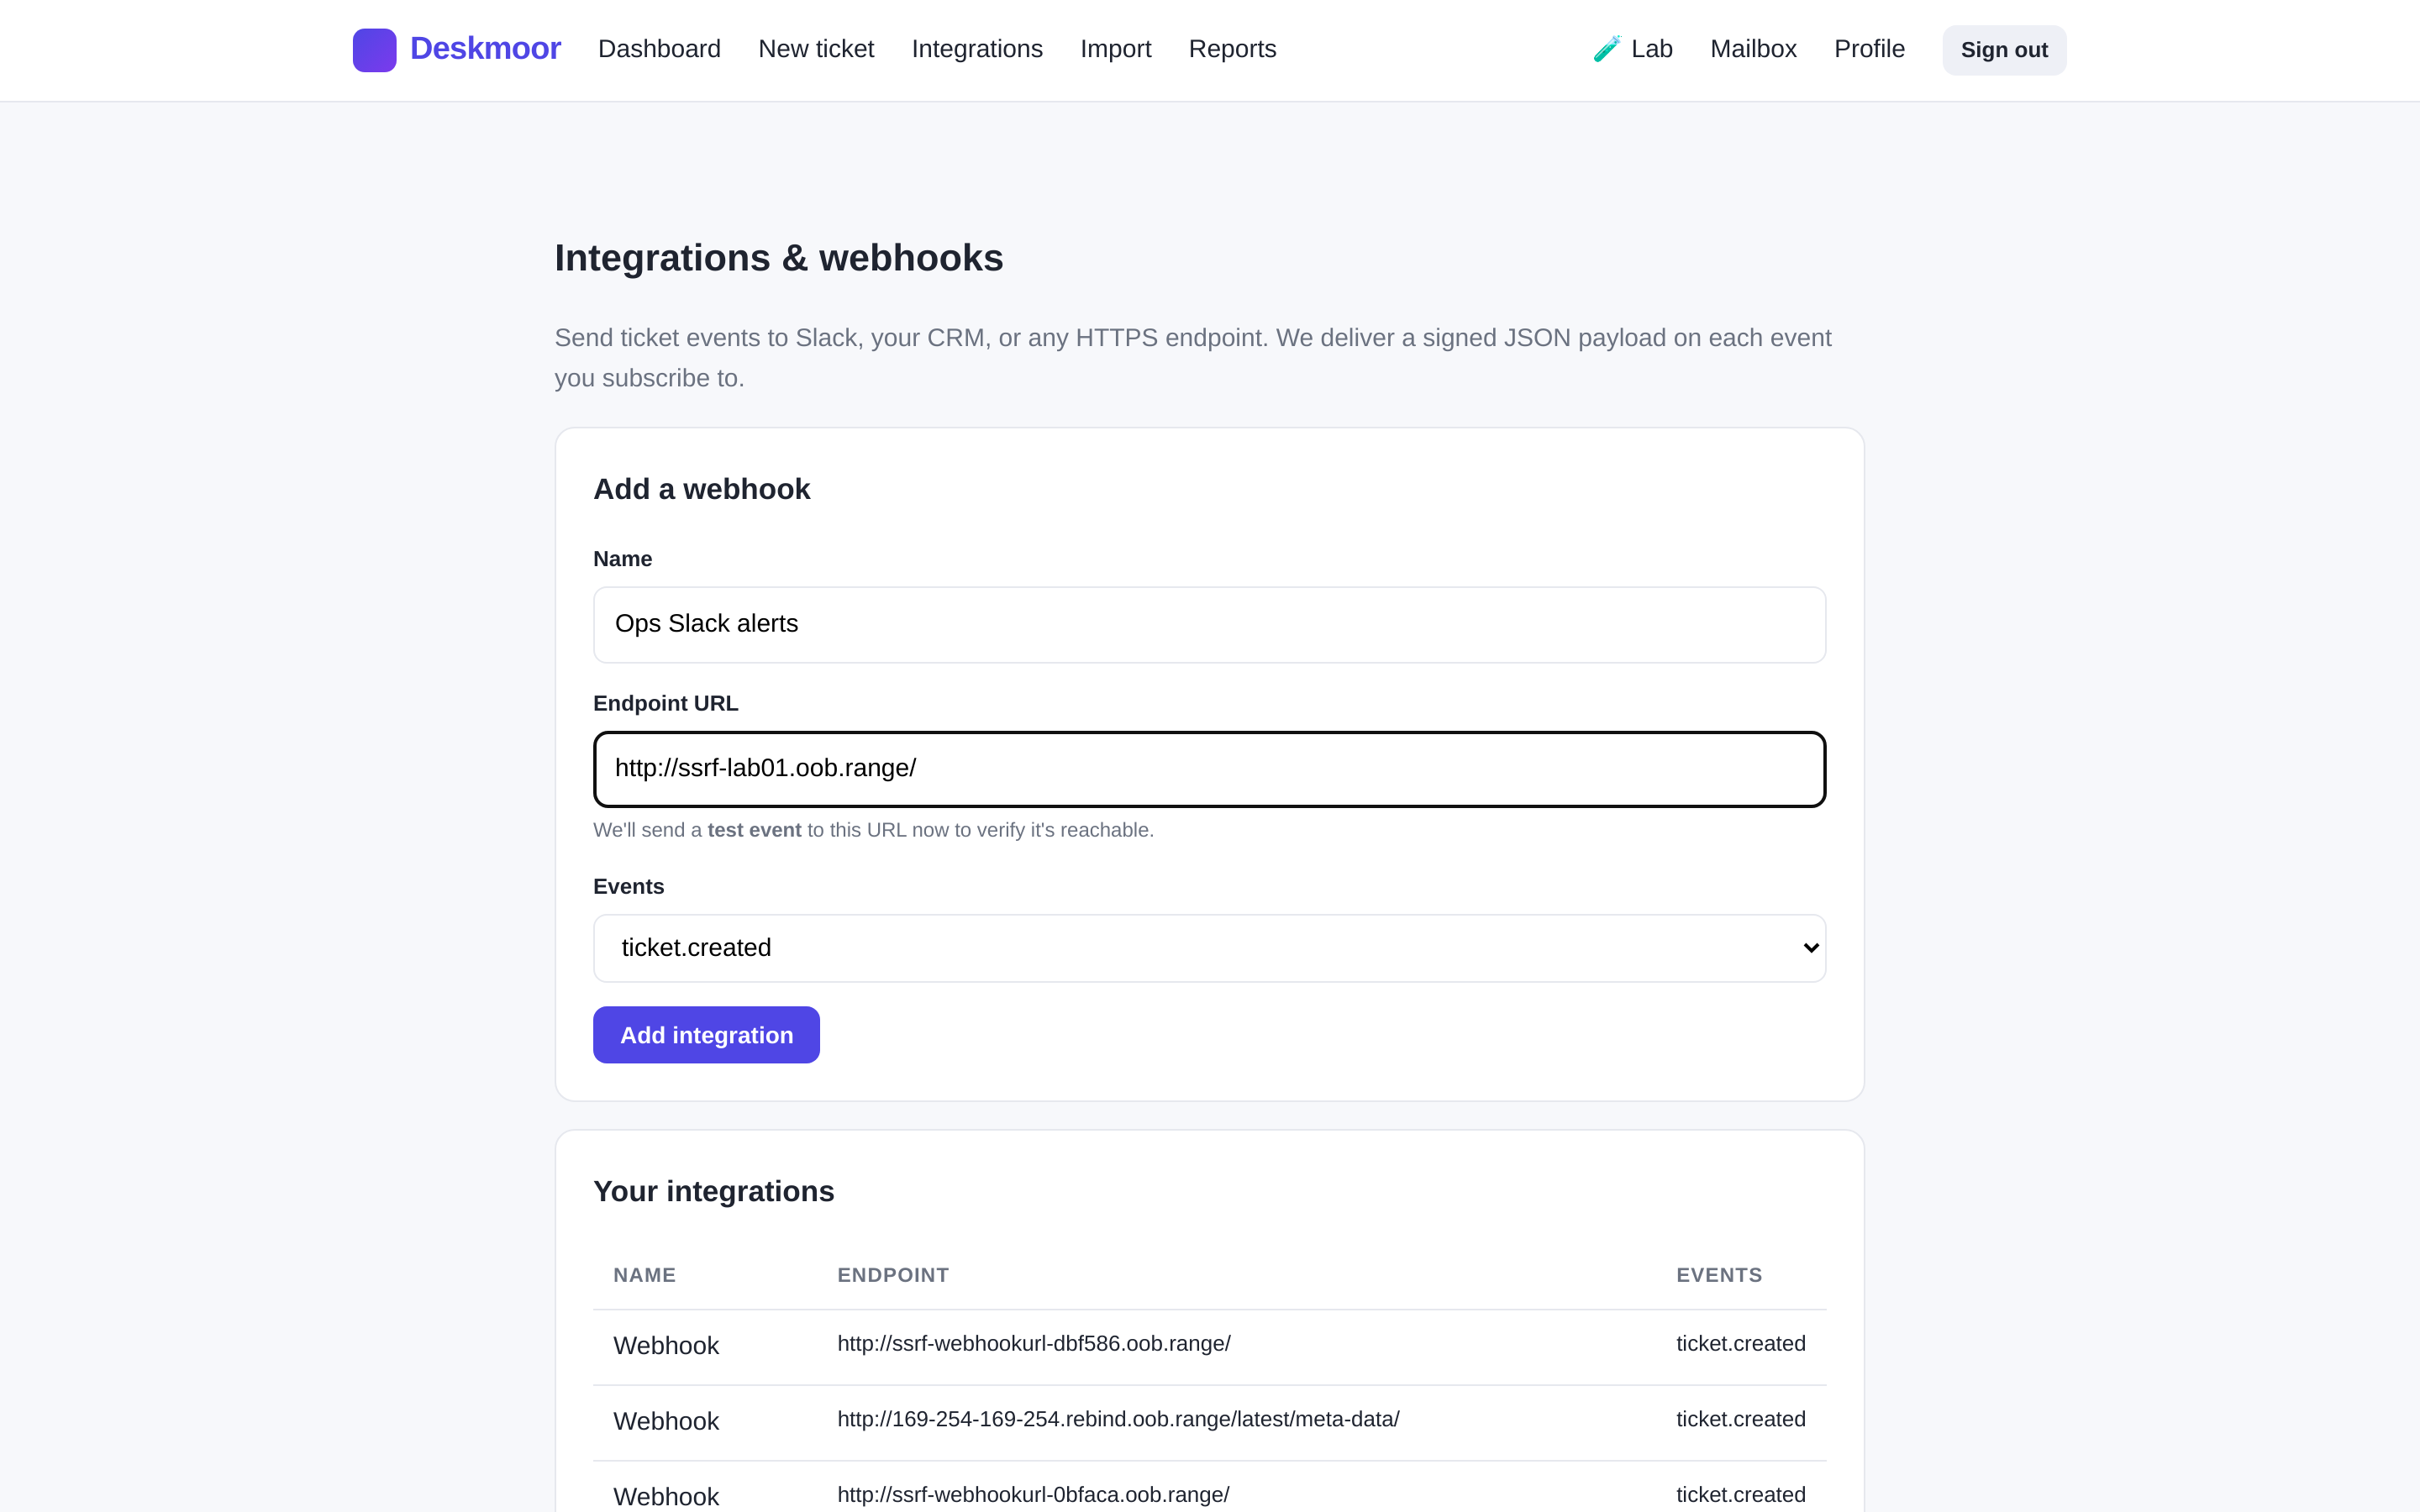
Task: Open the Dashboard menu item
Action: (659, 49)
